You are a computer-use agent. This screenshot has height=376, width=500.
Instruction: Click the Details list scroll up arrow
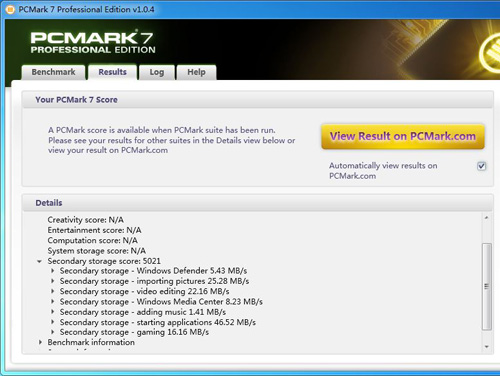487,218
